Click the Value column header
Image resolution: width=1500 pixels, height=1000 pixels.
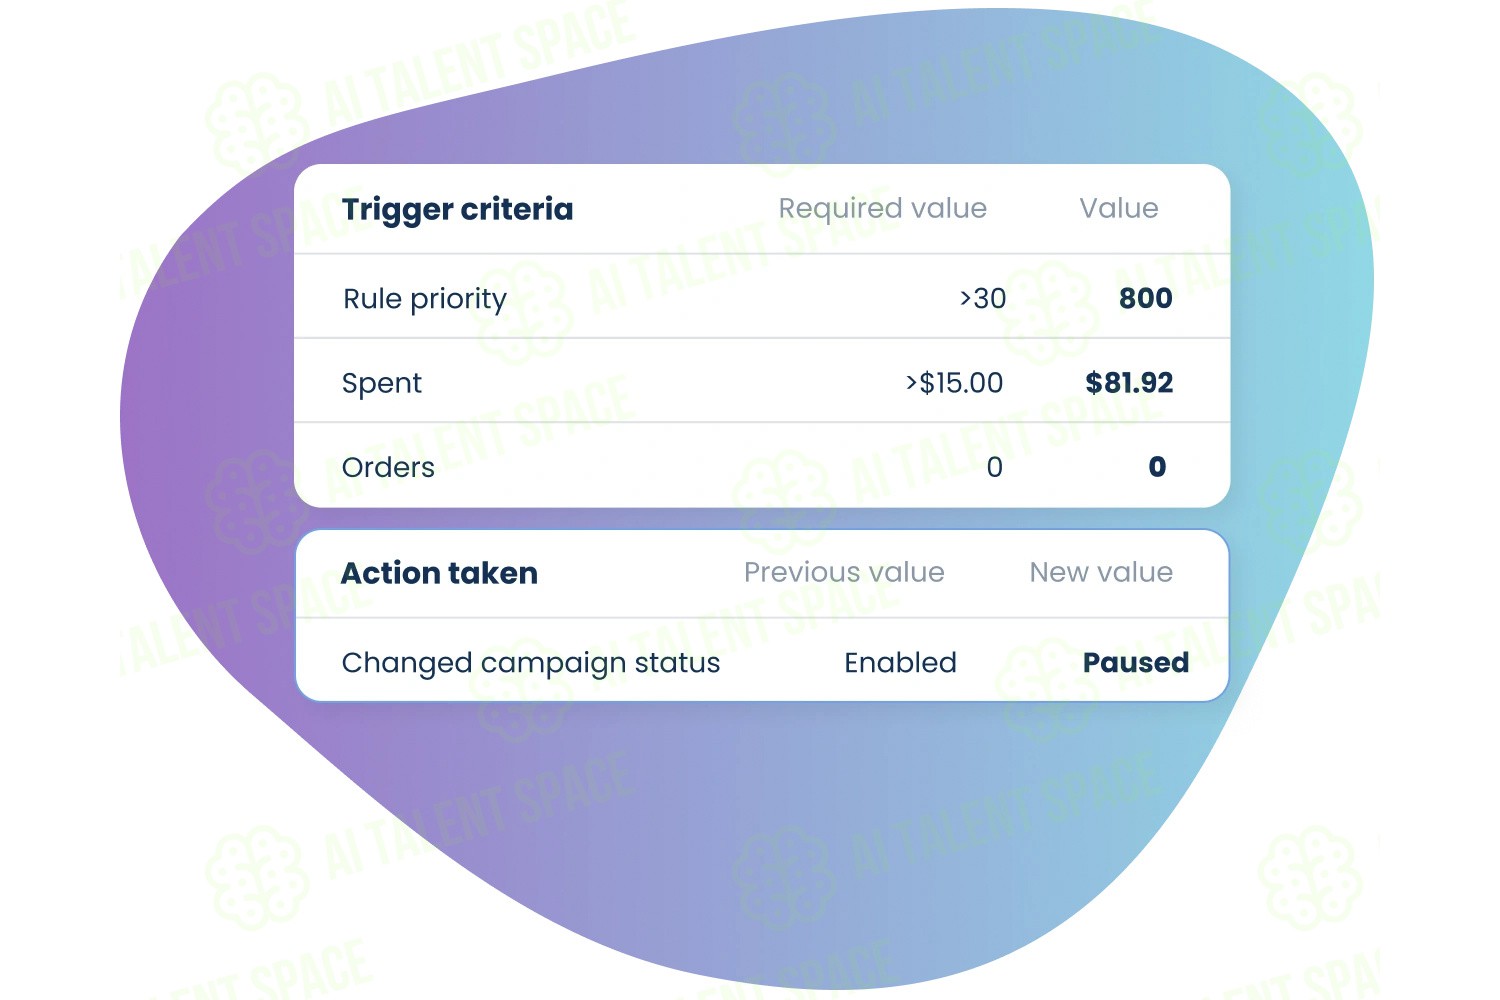[1119, 208]
